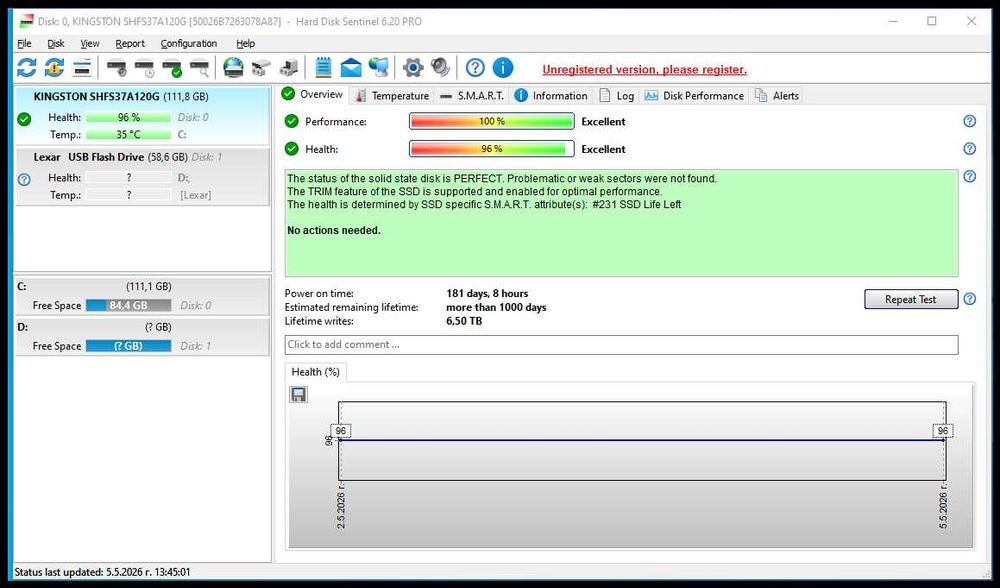This screenshot has height=588, width=1000.
Task: Open the View menu
Action: [x=90, y=43]
